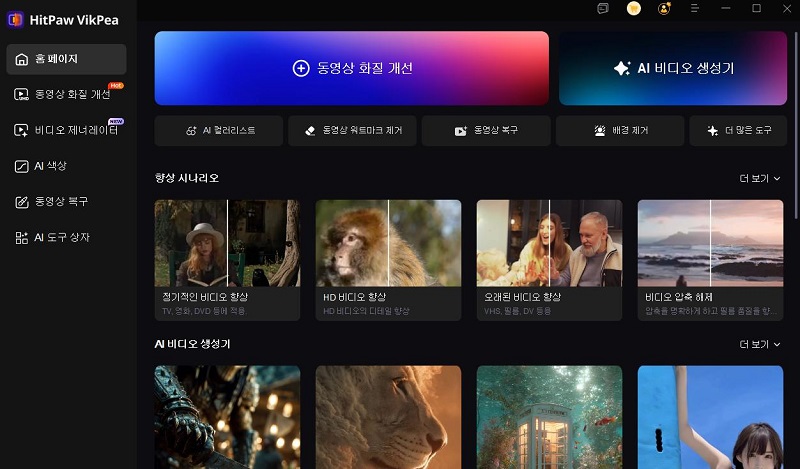This screenshot has width=800, height=469.
Task: Launch the AI 컬러리스트 tool
Action: [x=219, y=131]
